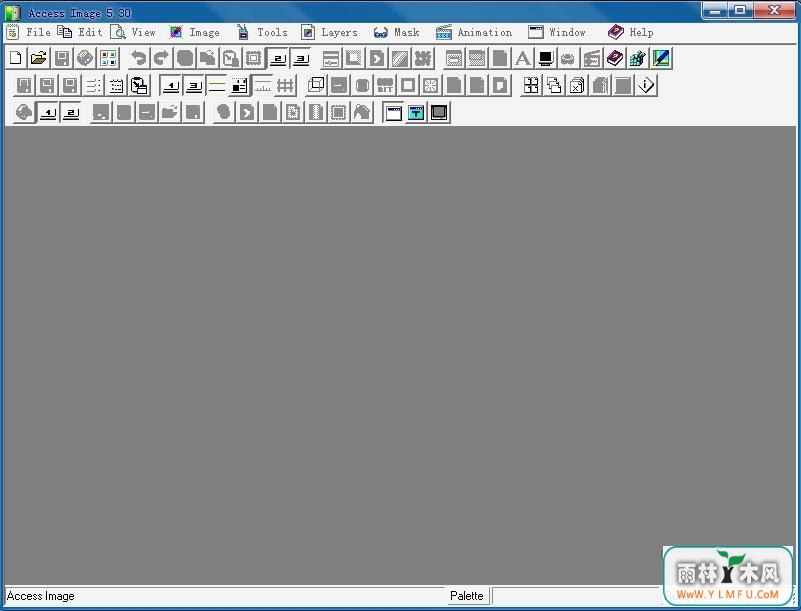This screenshot has height=611, width=801.
Task: Toggle the number 1 button in second toolbar row
Action: (171, 85)
